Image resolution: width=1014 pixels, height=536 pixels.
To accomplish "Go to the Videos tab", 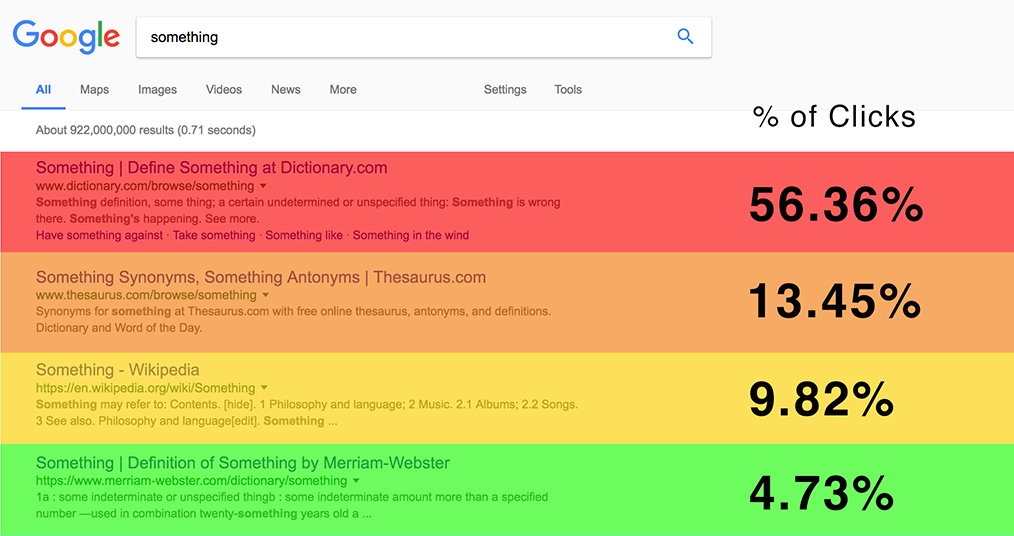I will pyautogui.click(x=224, y=90).
